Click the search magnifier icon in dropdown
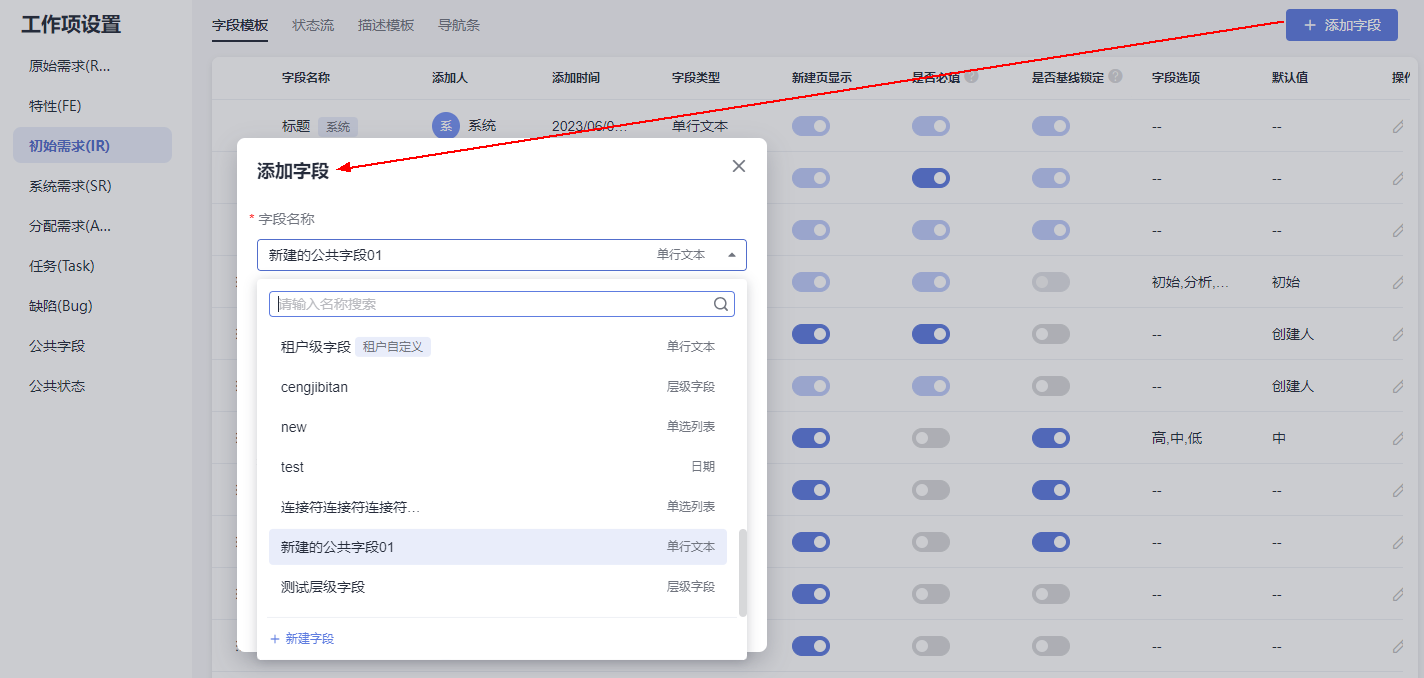The width and height of the screenshot is (1424, 678). 720,304
